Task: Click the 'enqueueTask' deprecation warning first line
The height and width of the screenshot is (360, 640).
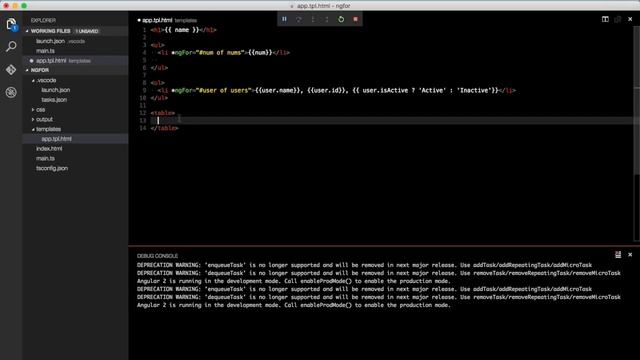Action: (364, 265)
